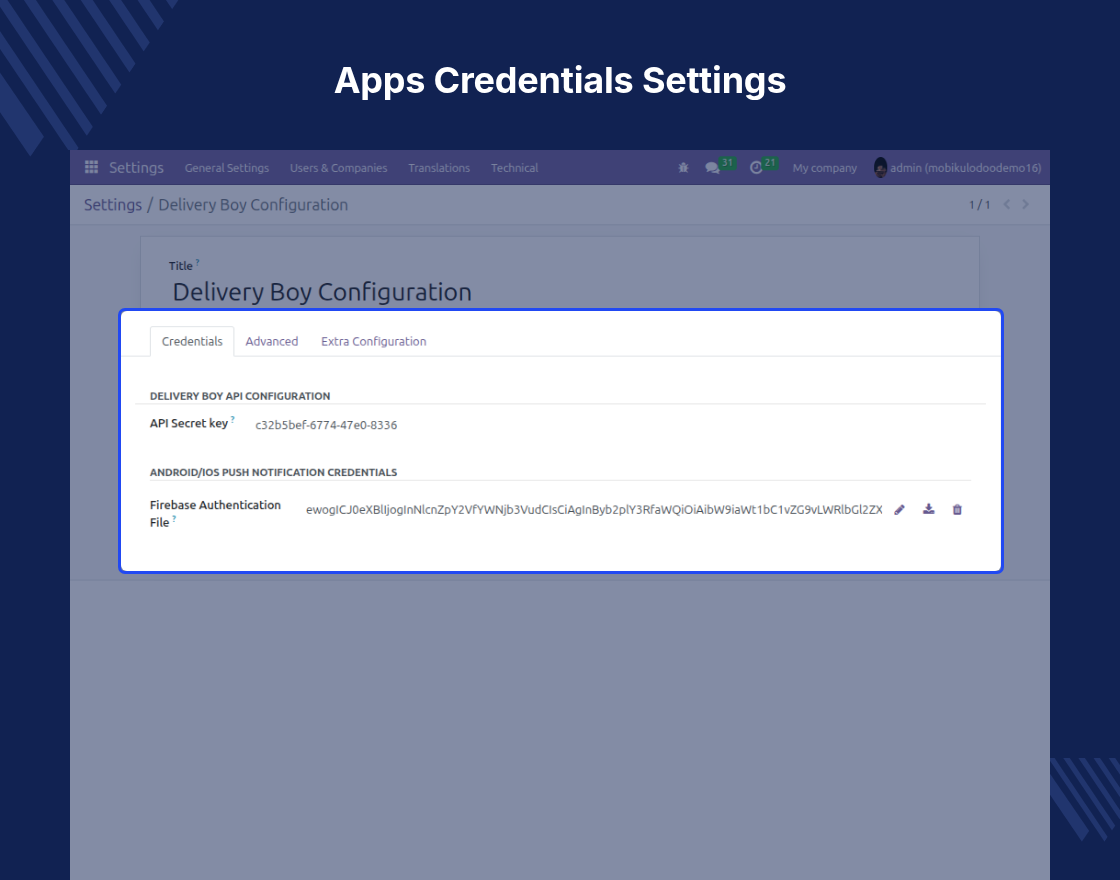
Task: Open the Users & Companies menu
Action: pos(339,168)
